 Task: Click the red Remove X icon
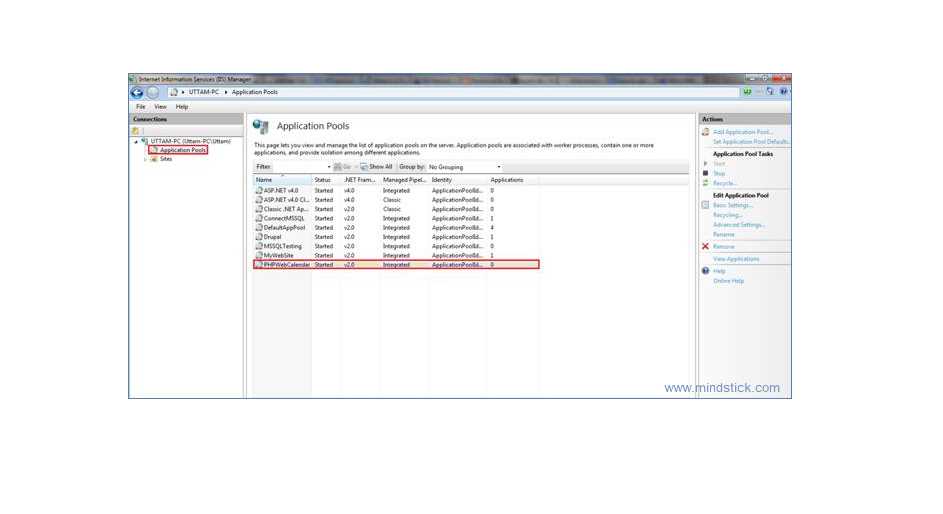coord(705,246)
